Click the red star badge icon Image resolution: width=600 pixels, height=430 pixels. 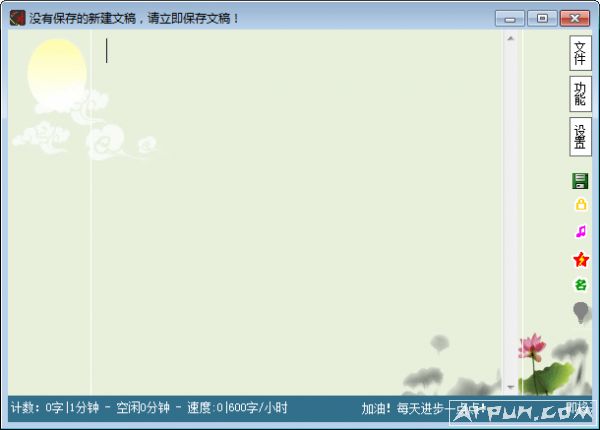580,259
